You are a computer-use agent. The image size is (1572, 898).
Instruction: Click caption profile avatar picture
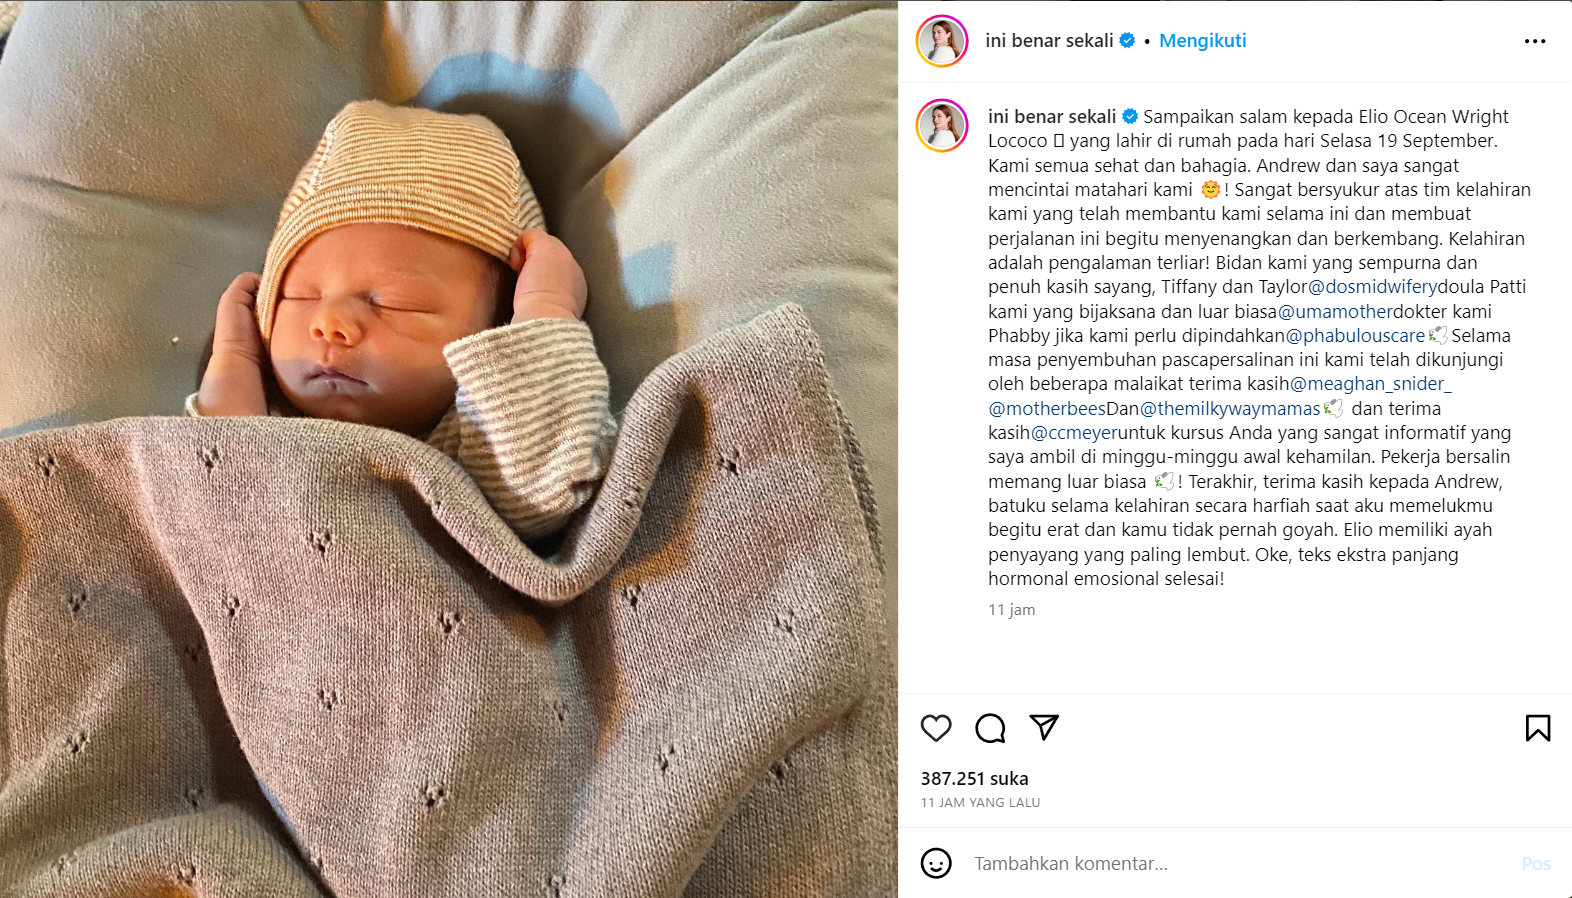coord(942,126)
